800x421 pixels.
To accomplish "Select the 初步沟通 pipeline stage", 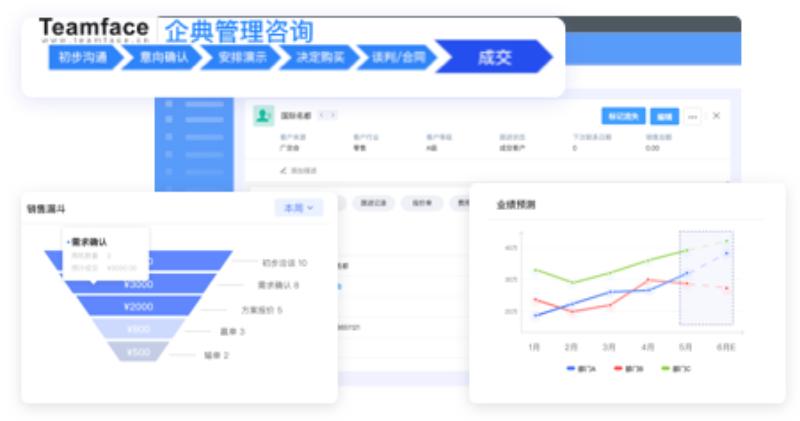I will [x=83, y=57].
